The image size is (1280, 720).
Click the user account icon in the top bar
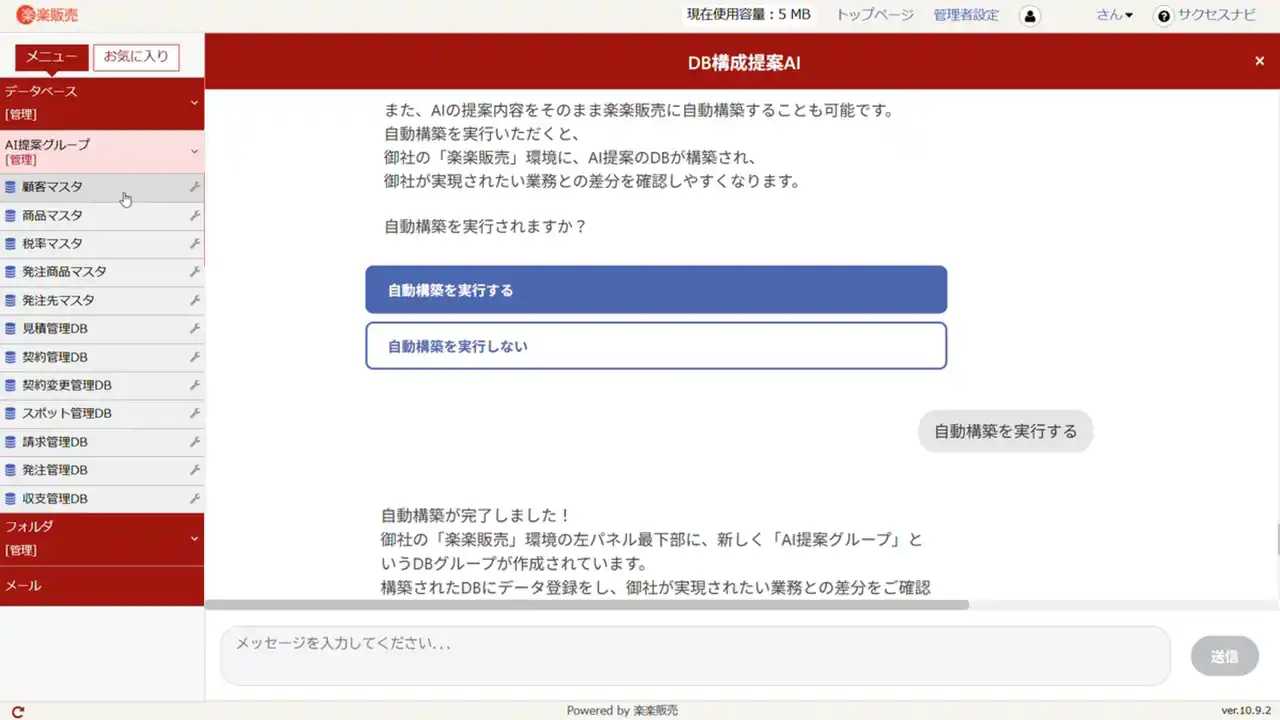click(1029, 15)
